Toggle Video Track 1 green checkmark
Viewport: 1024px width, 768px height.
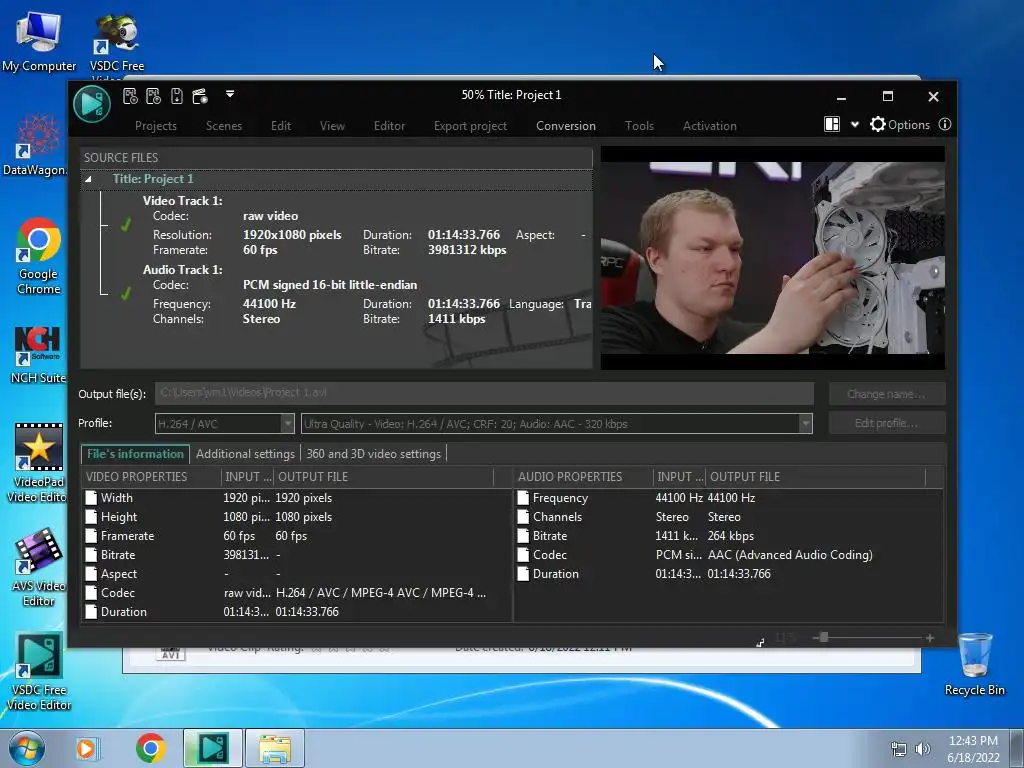(x=125, y=225)
